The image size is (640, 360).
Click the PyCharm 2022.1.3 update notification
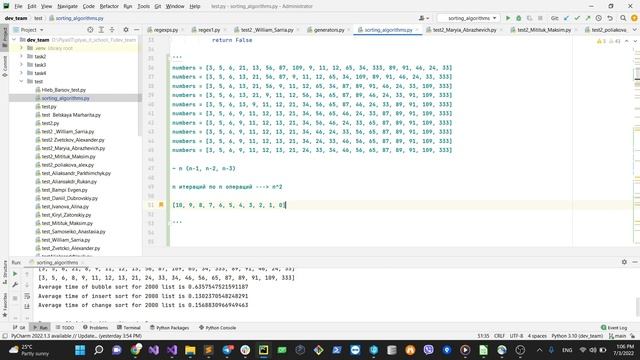coord(76,336)
